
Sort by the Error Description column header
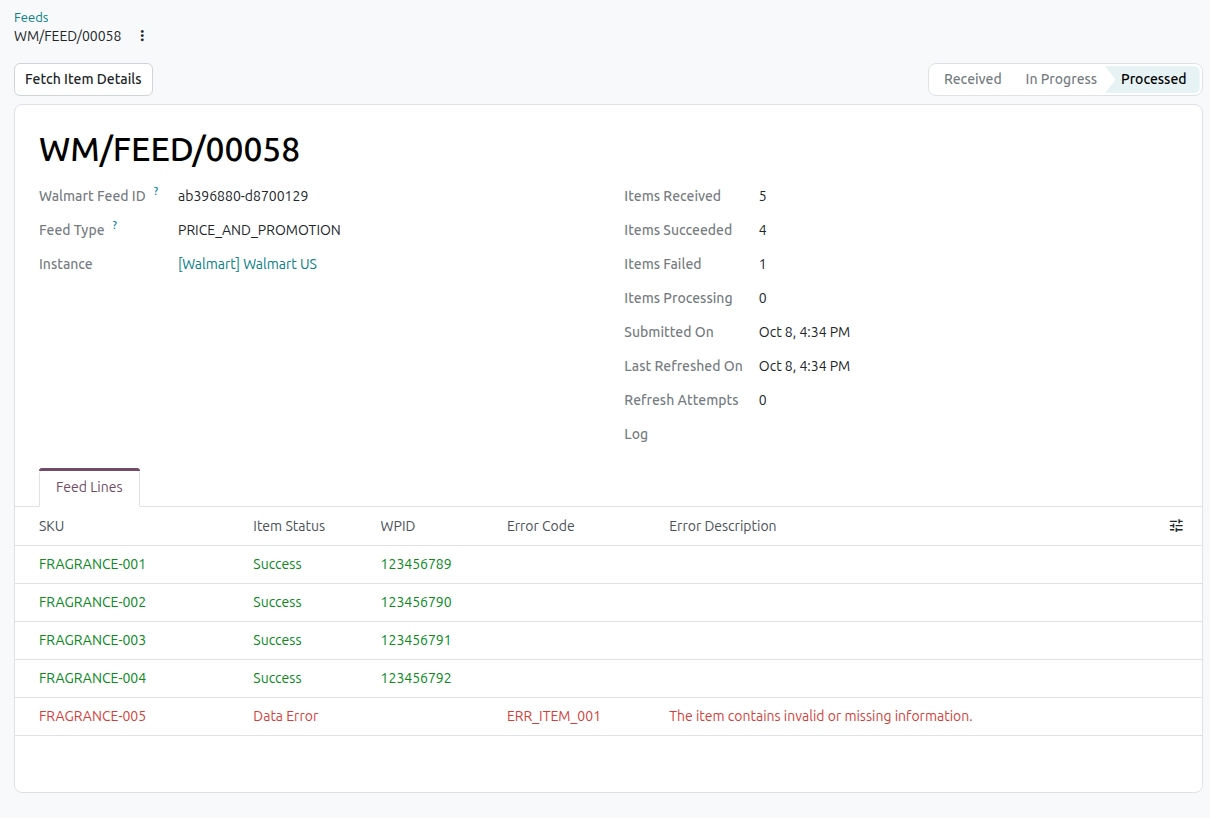click(723, 526)
